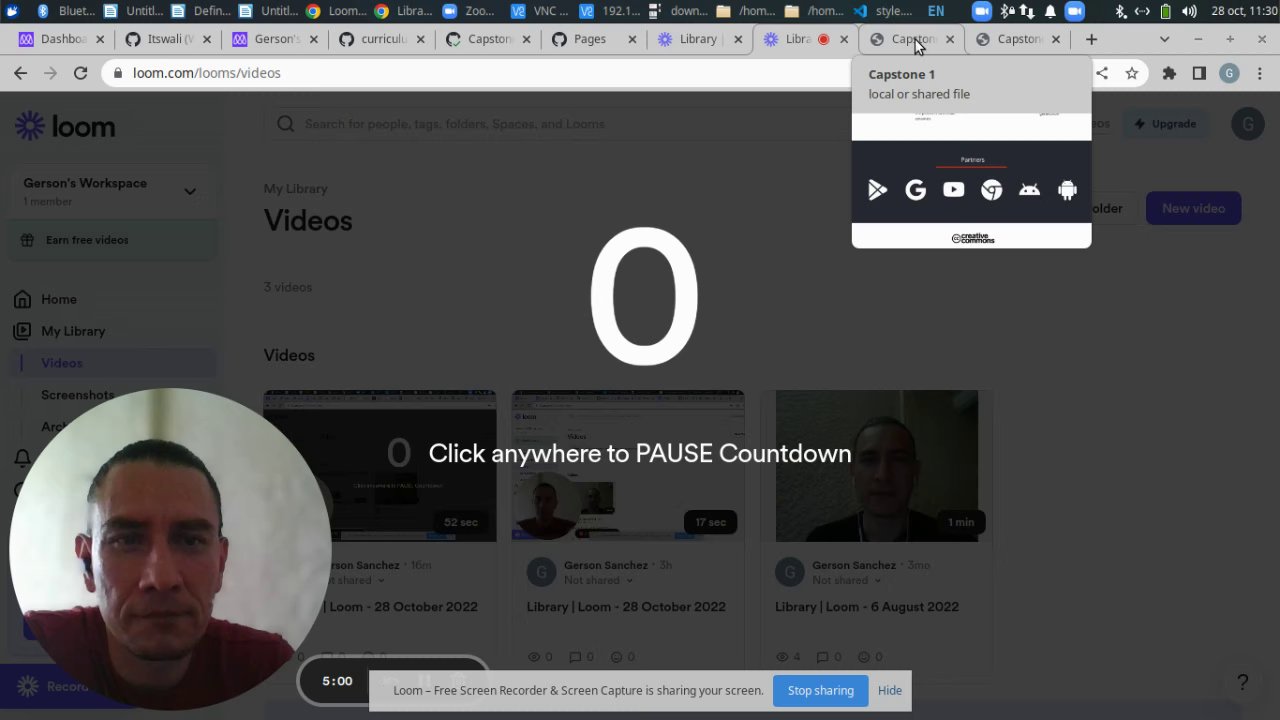Reactions icon on 6 August video card
1280x720 pixels.
point(864,657)
